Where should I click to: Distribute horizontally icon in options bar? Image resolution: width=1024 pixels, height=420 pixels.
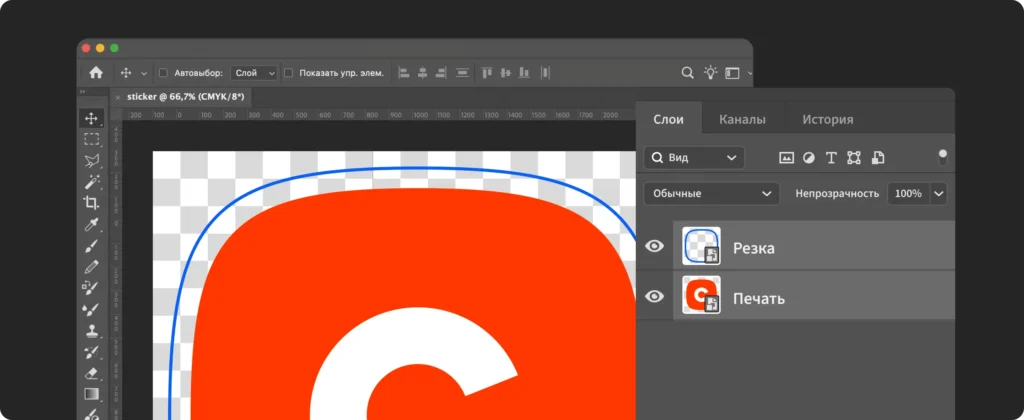(x=545, y=73)
